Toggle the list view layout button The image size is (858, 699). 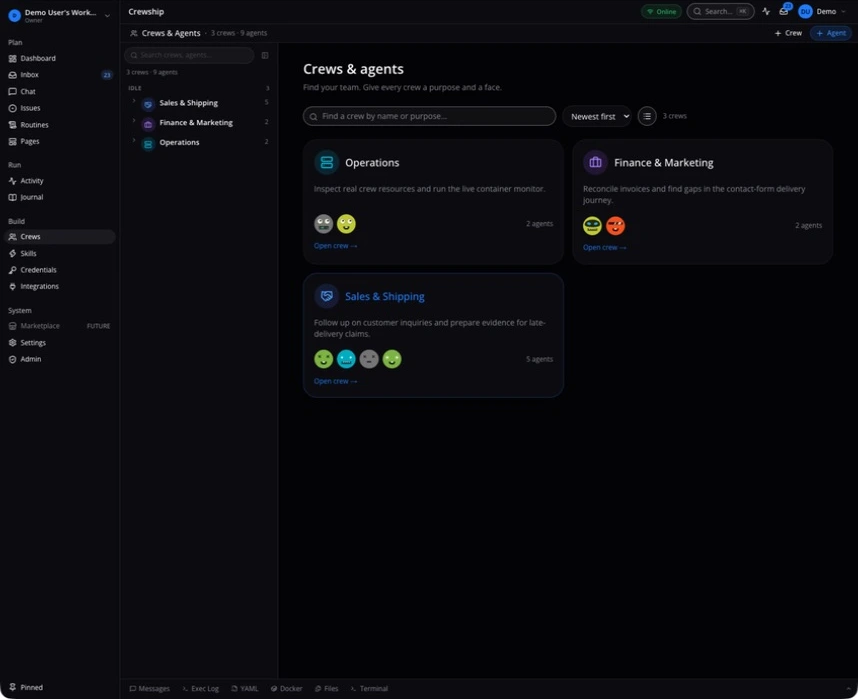647,116
